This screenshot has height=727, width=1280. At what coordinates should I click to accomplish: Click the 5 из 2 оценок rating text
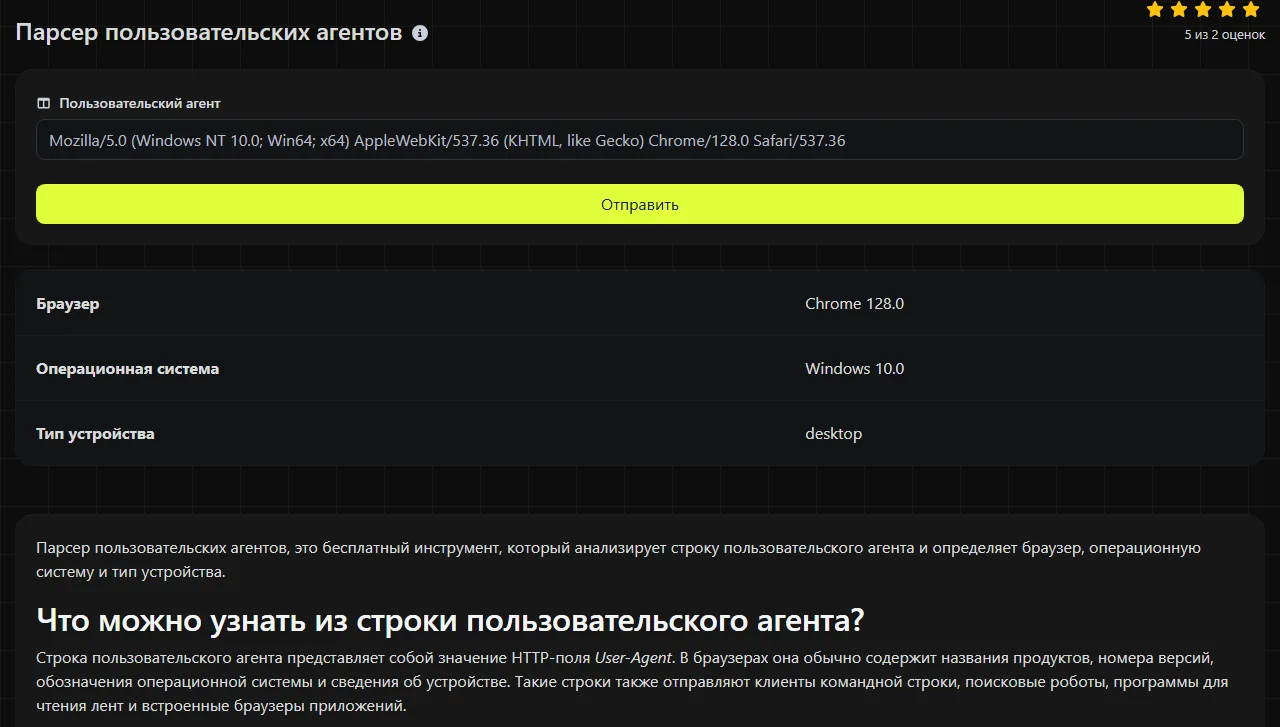click(1225, 35)
